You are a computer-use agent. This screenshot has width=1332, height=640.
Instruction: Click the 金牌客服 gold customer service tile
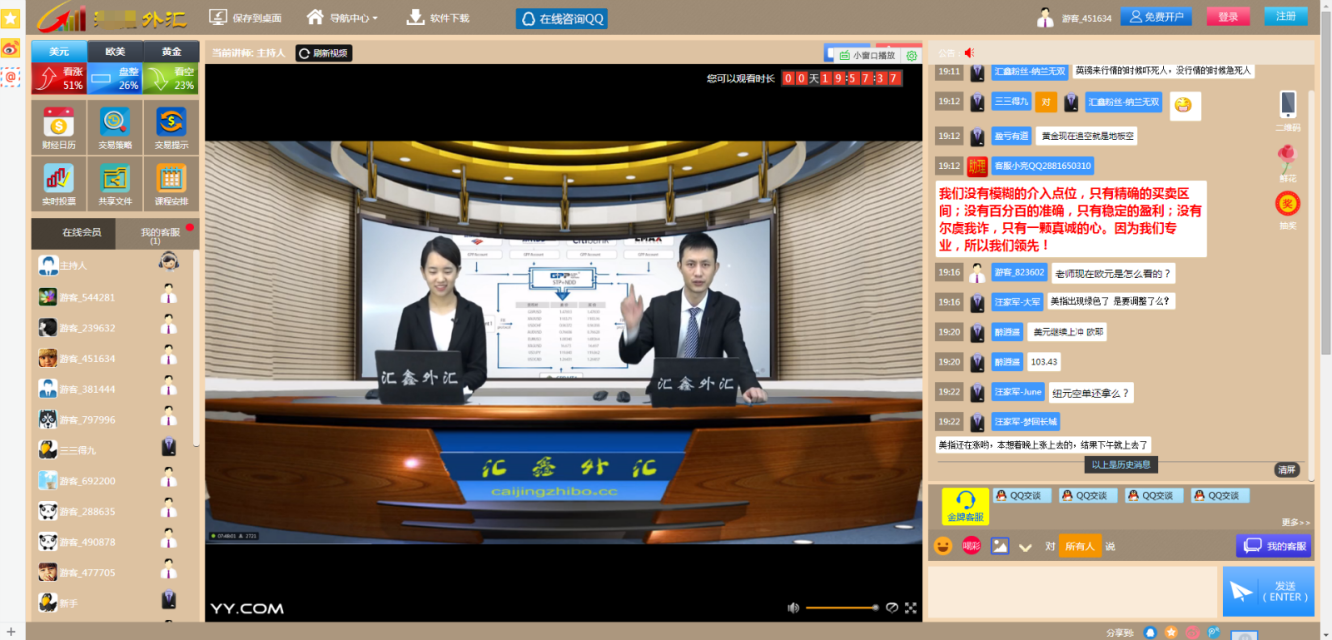point(965,506)
